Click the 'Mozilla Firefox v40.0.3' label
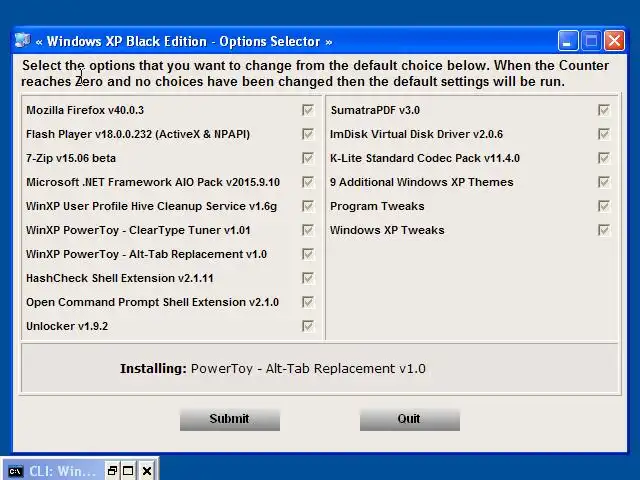The image size is (640, 480). point(85,110)
